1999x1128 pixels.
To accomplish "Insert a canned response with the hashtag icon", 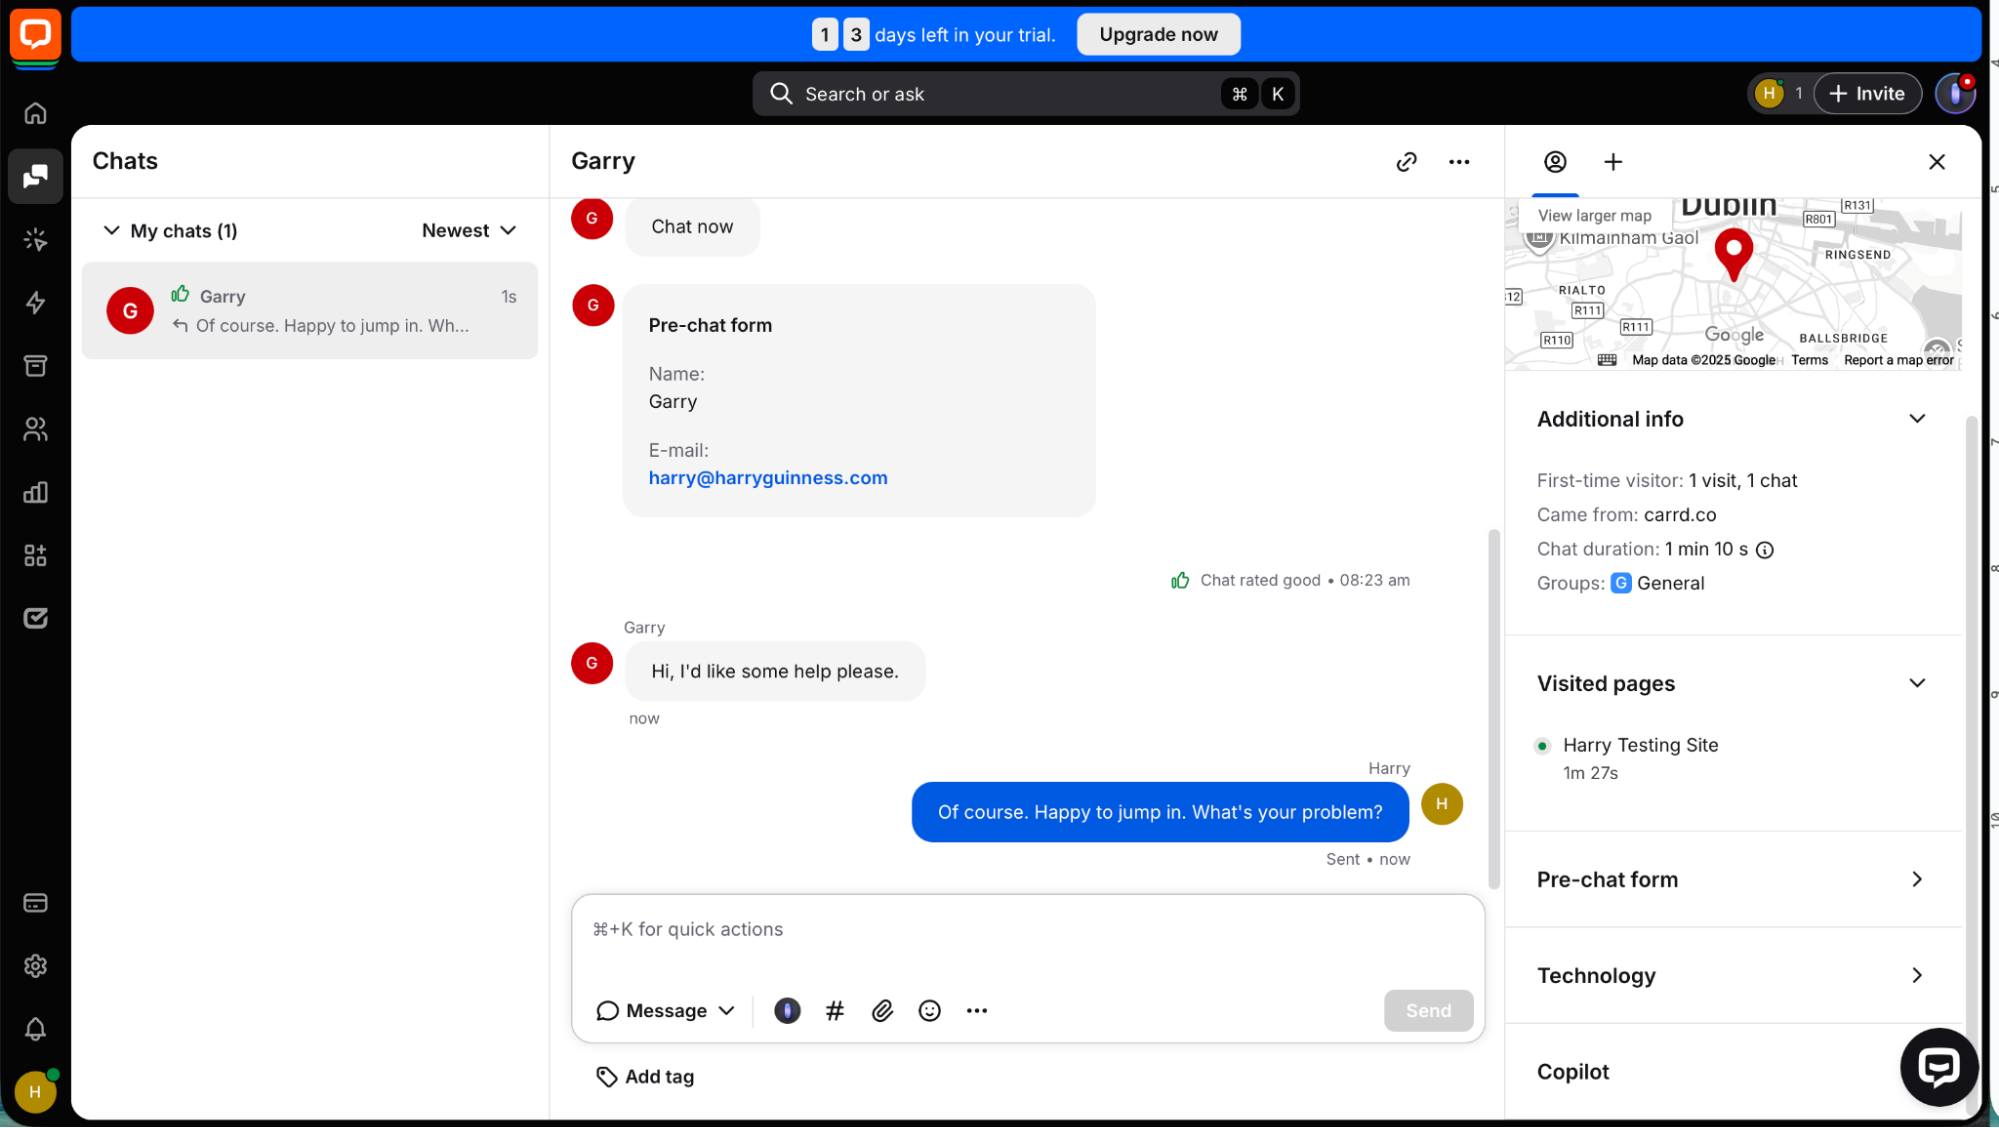I will (834, 1010).
